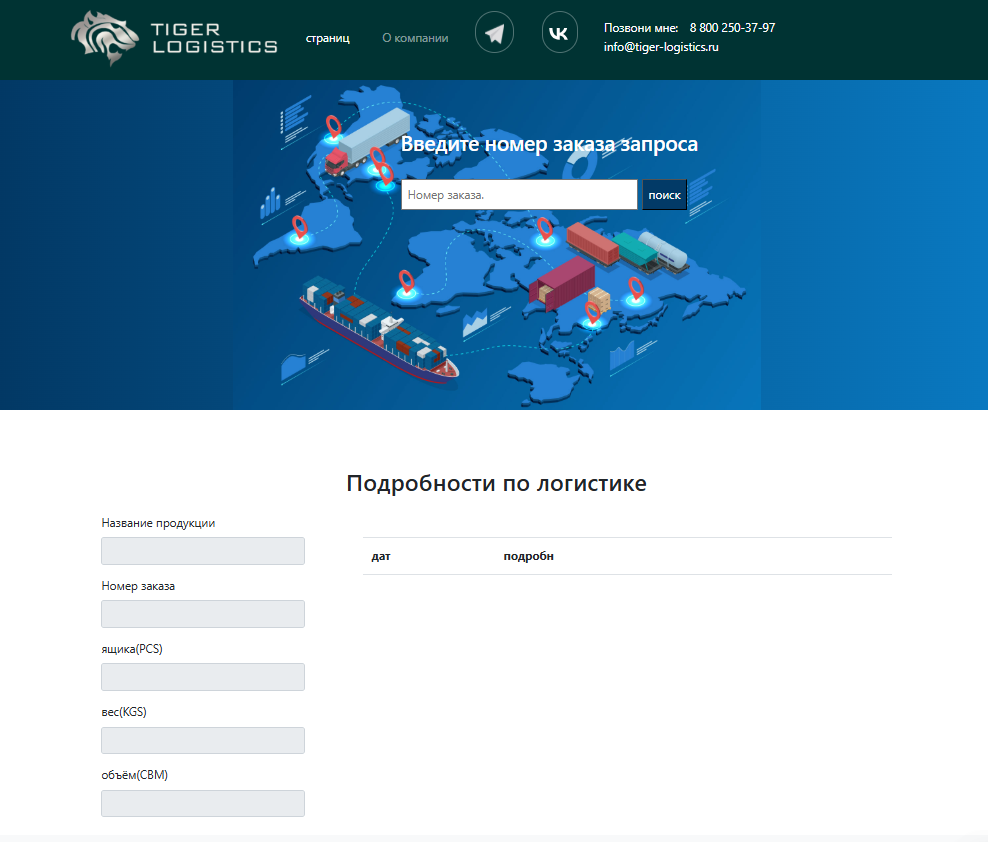Open the VK social icon
The width and height of the screenshot is (988, 842).
(560, 32)
